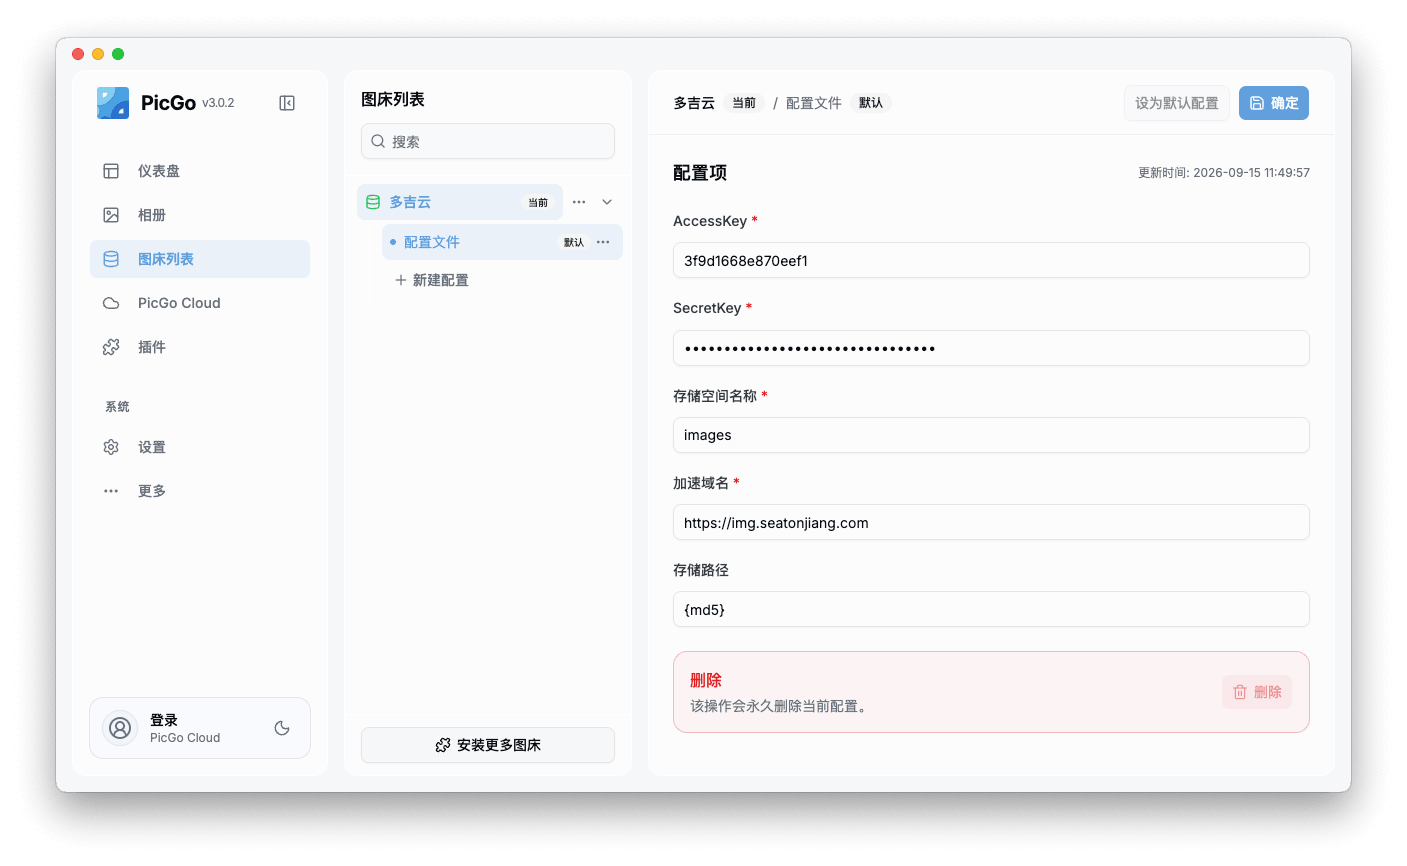Click 配置文件 in the breadcrumb
Viewport: 1407px width, 866px height.
pyautogui.click(x=814, y=103)
